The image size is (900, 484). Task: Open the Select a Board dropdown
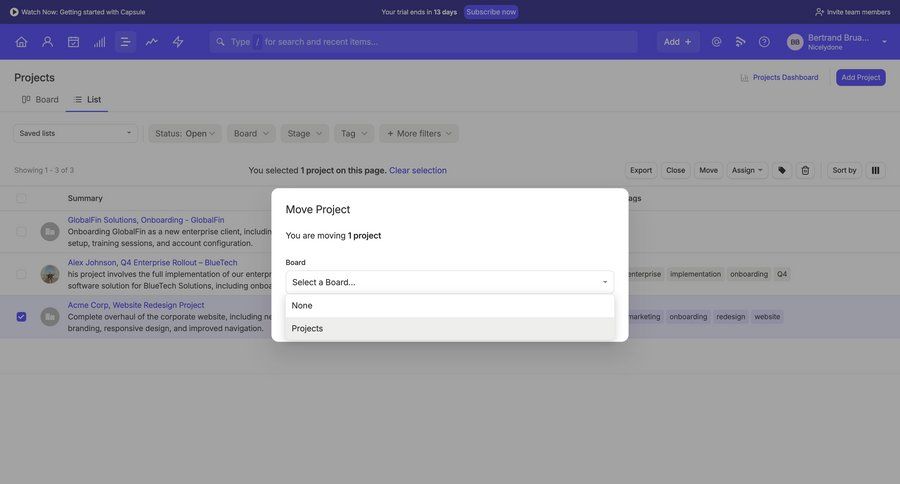tap(449, 282)
